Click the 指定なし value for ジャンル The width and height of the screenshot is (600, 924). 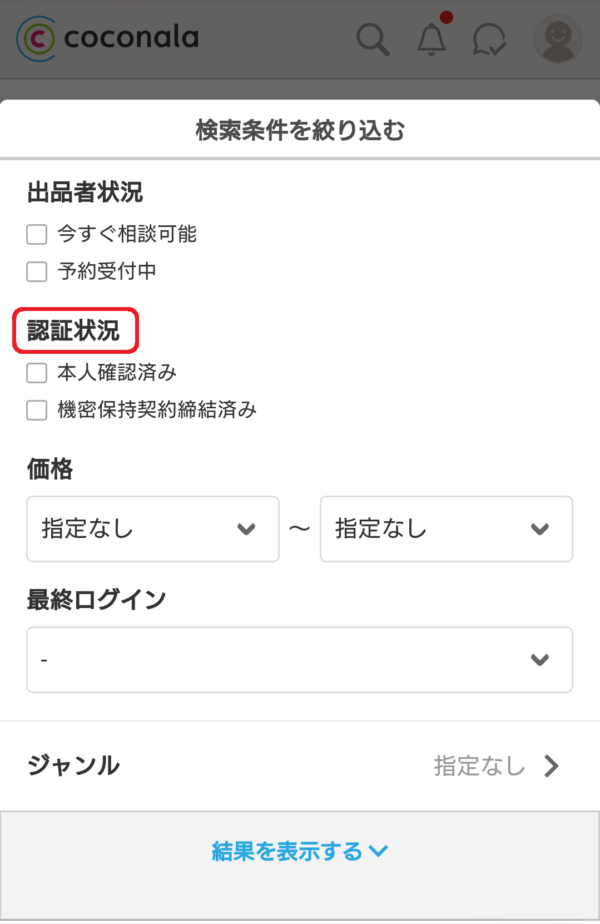(x=479, y=766)
